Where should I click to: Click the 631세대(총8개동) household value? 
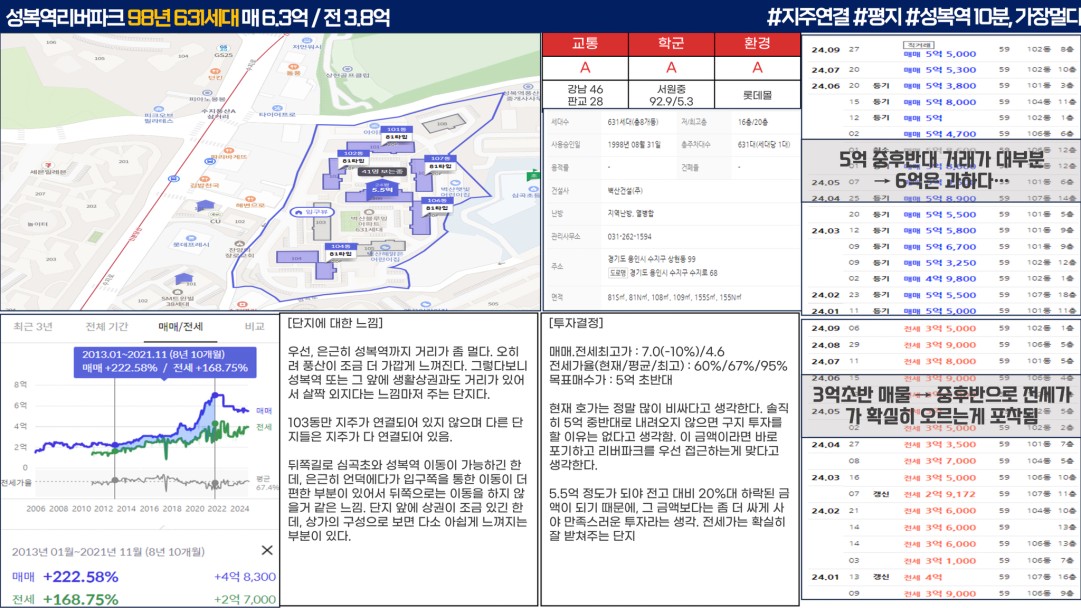[x=633, y=122]
